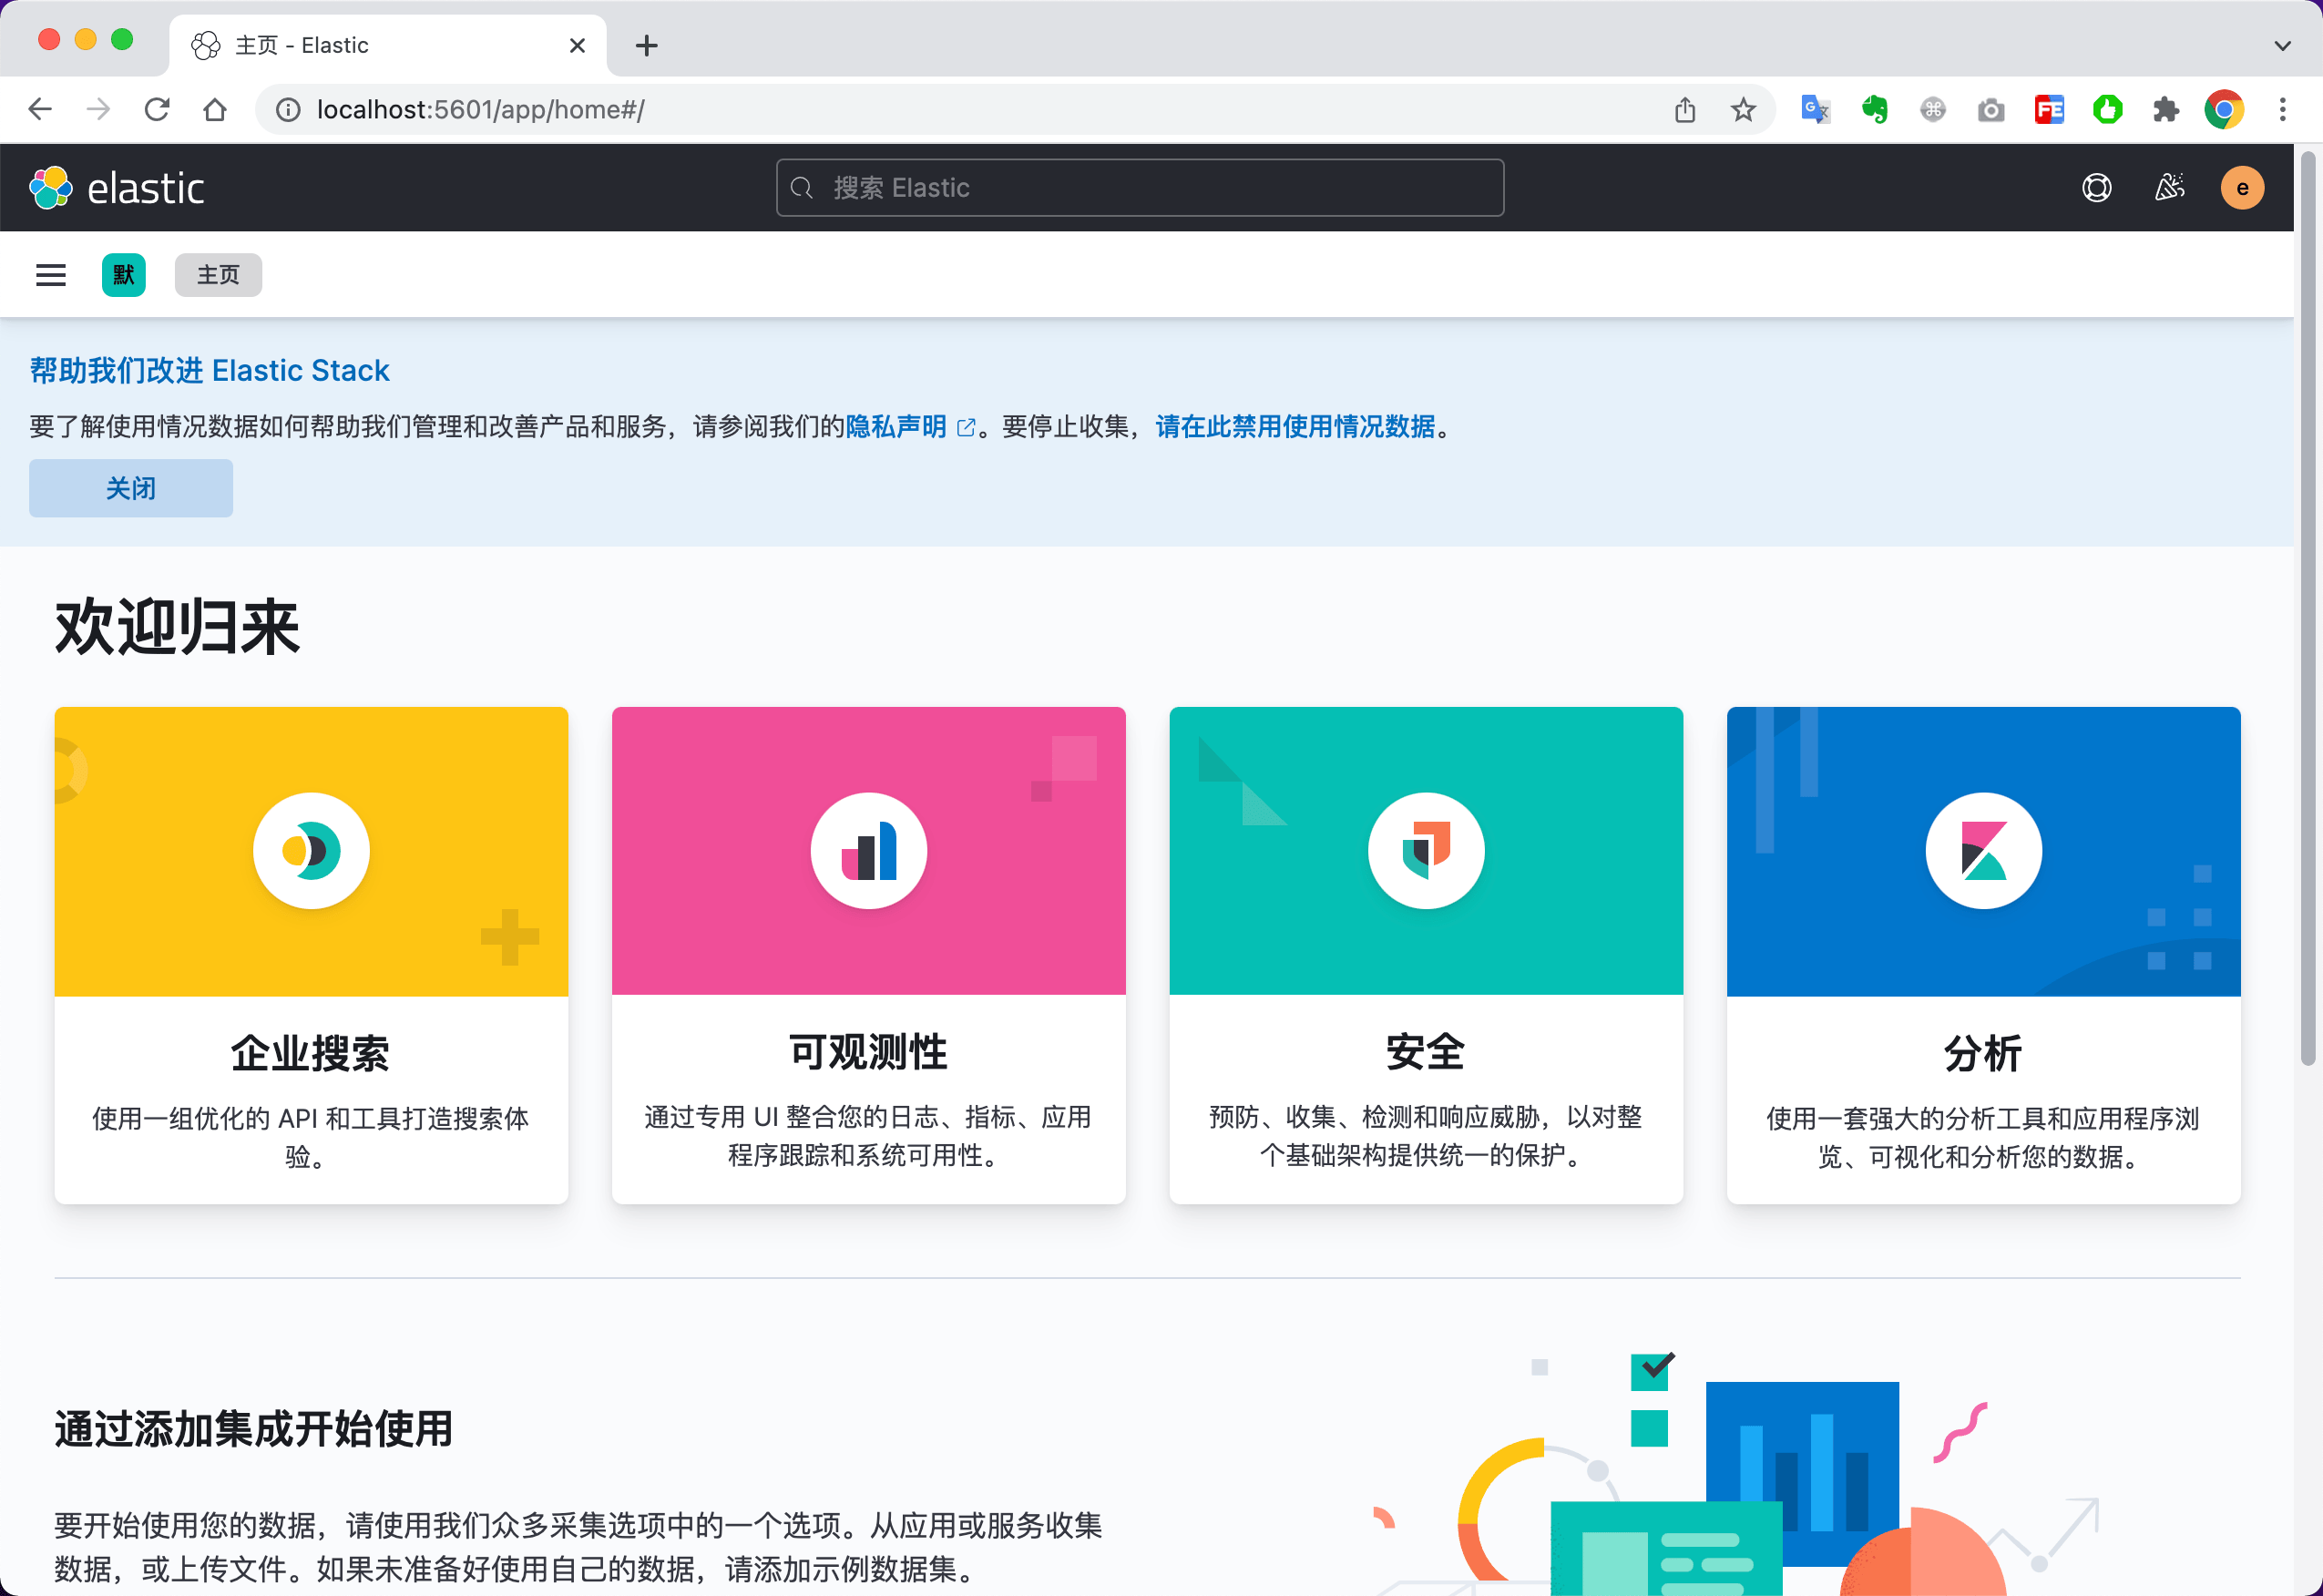Go back in browser history
2323x1596 pixels.
40,109
